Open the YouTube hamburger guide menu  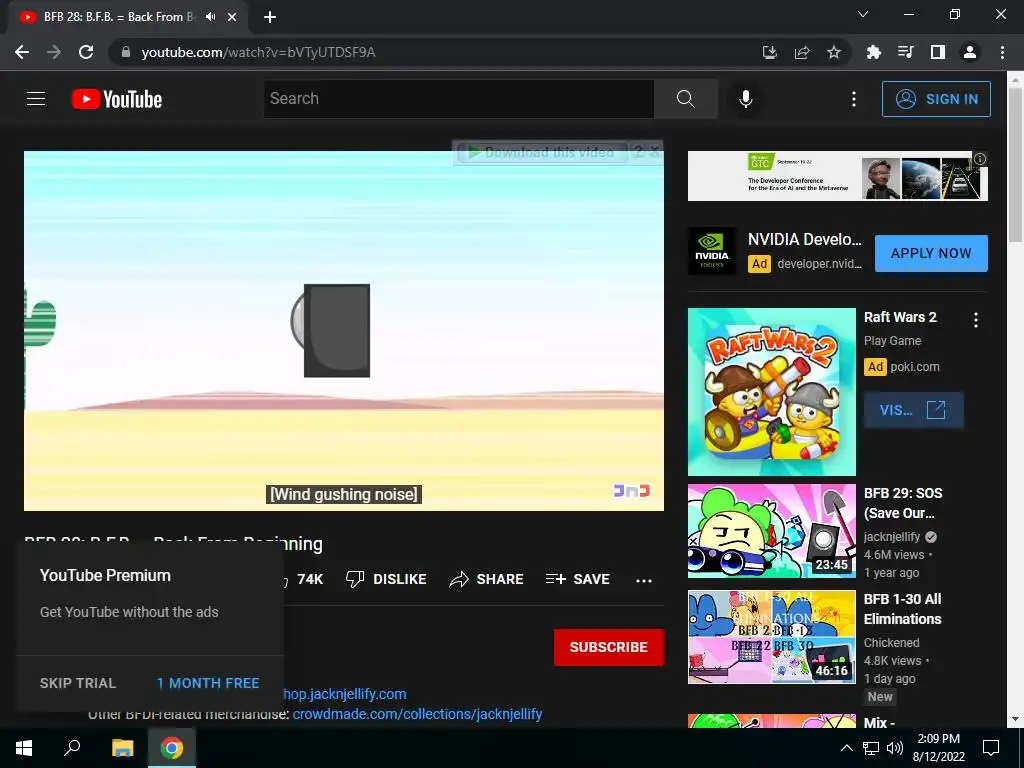click(x=36, y=99)
